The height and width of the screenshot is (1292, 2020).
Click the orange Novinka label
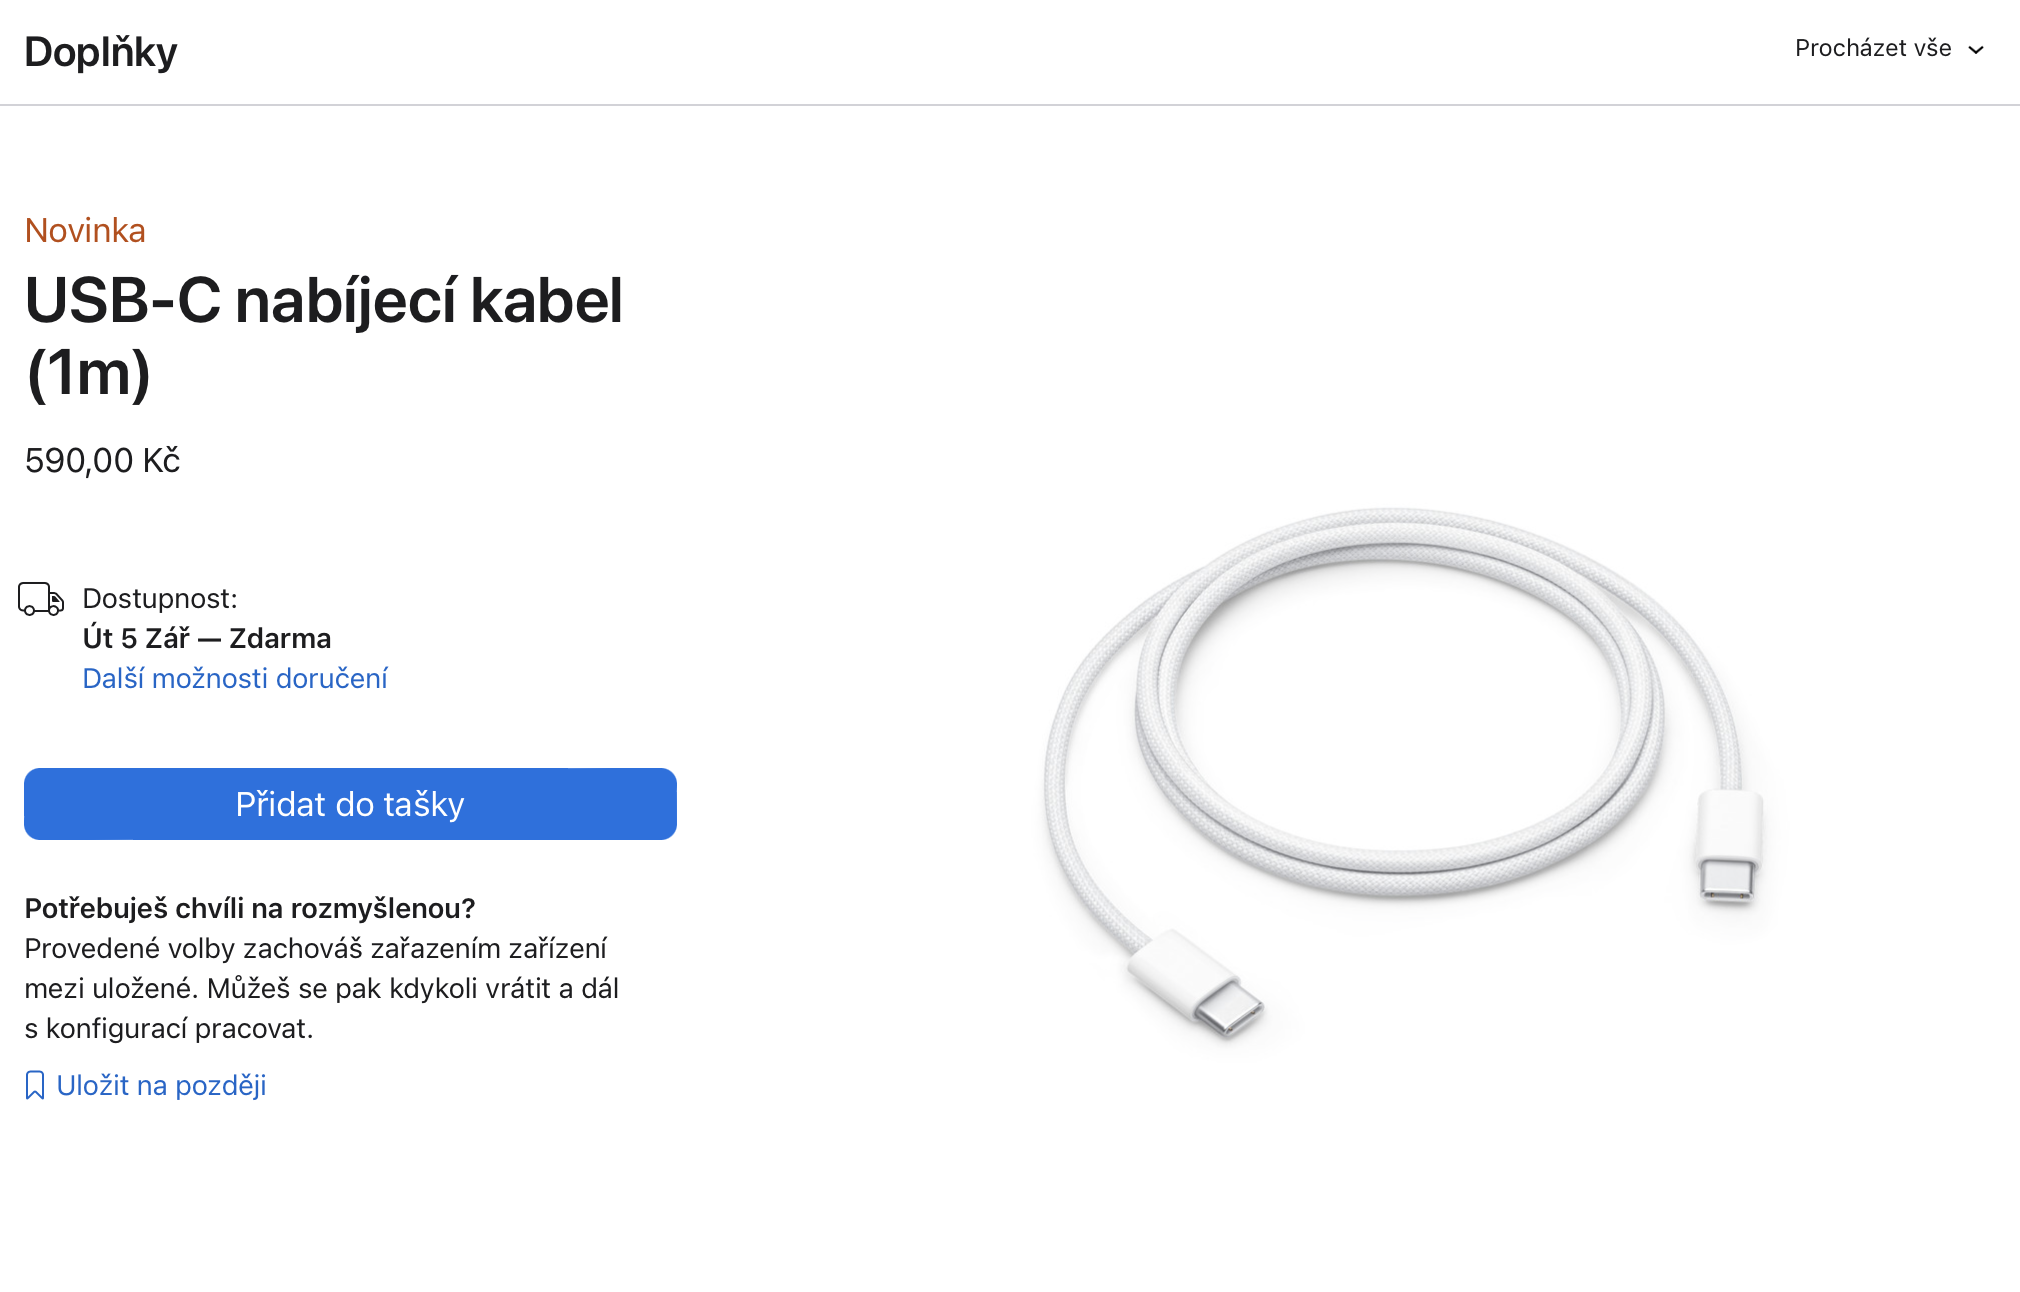point(85,230)
